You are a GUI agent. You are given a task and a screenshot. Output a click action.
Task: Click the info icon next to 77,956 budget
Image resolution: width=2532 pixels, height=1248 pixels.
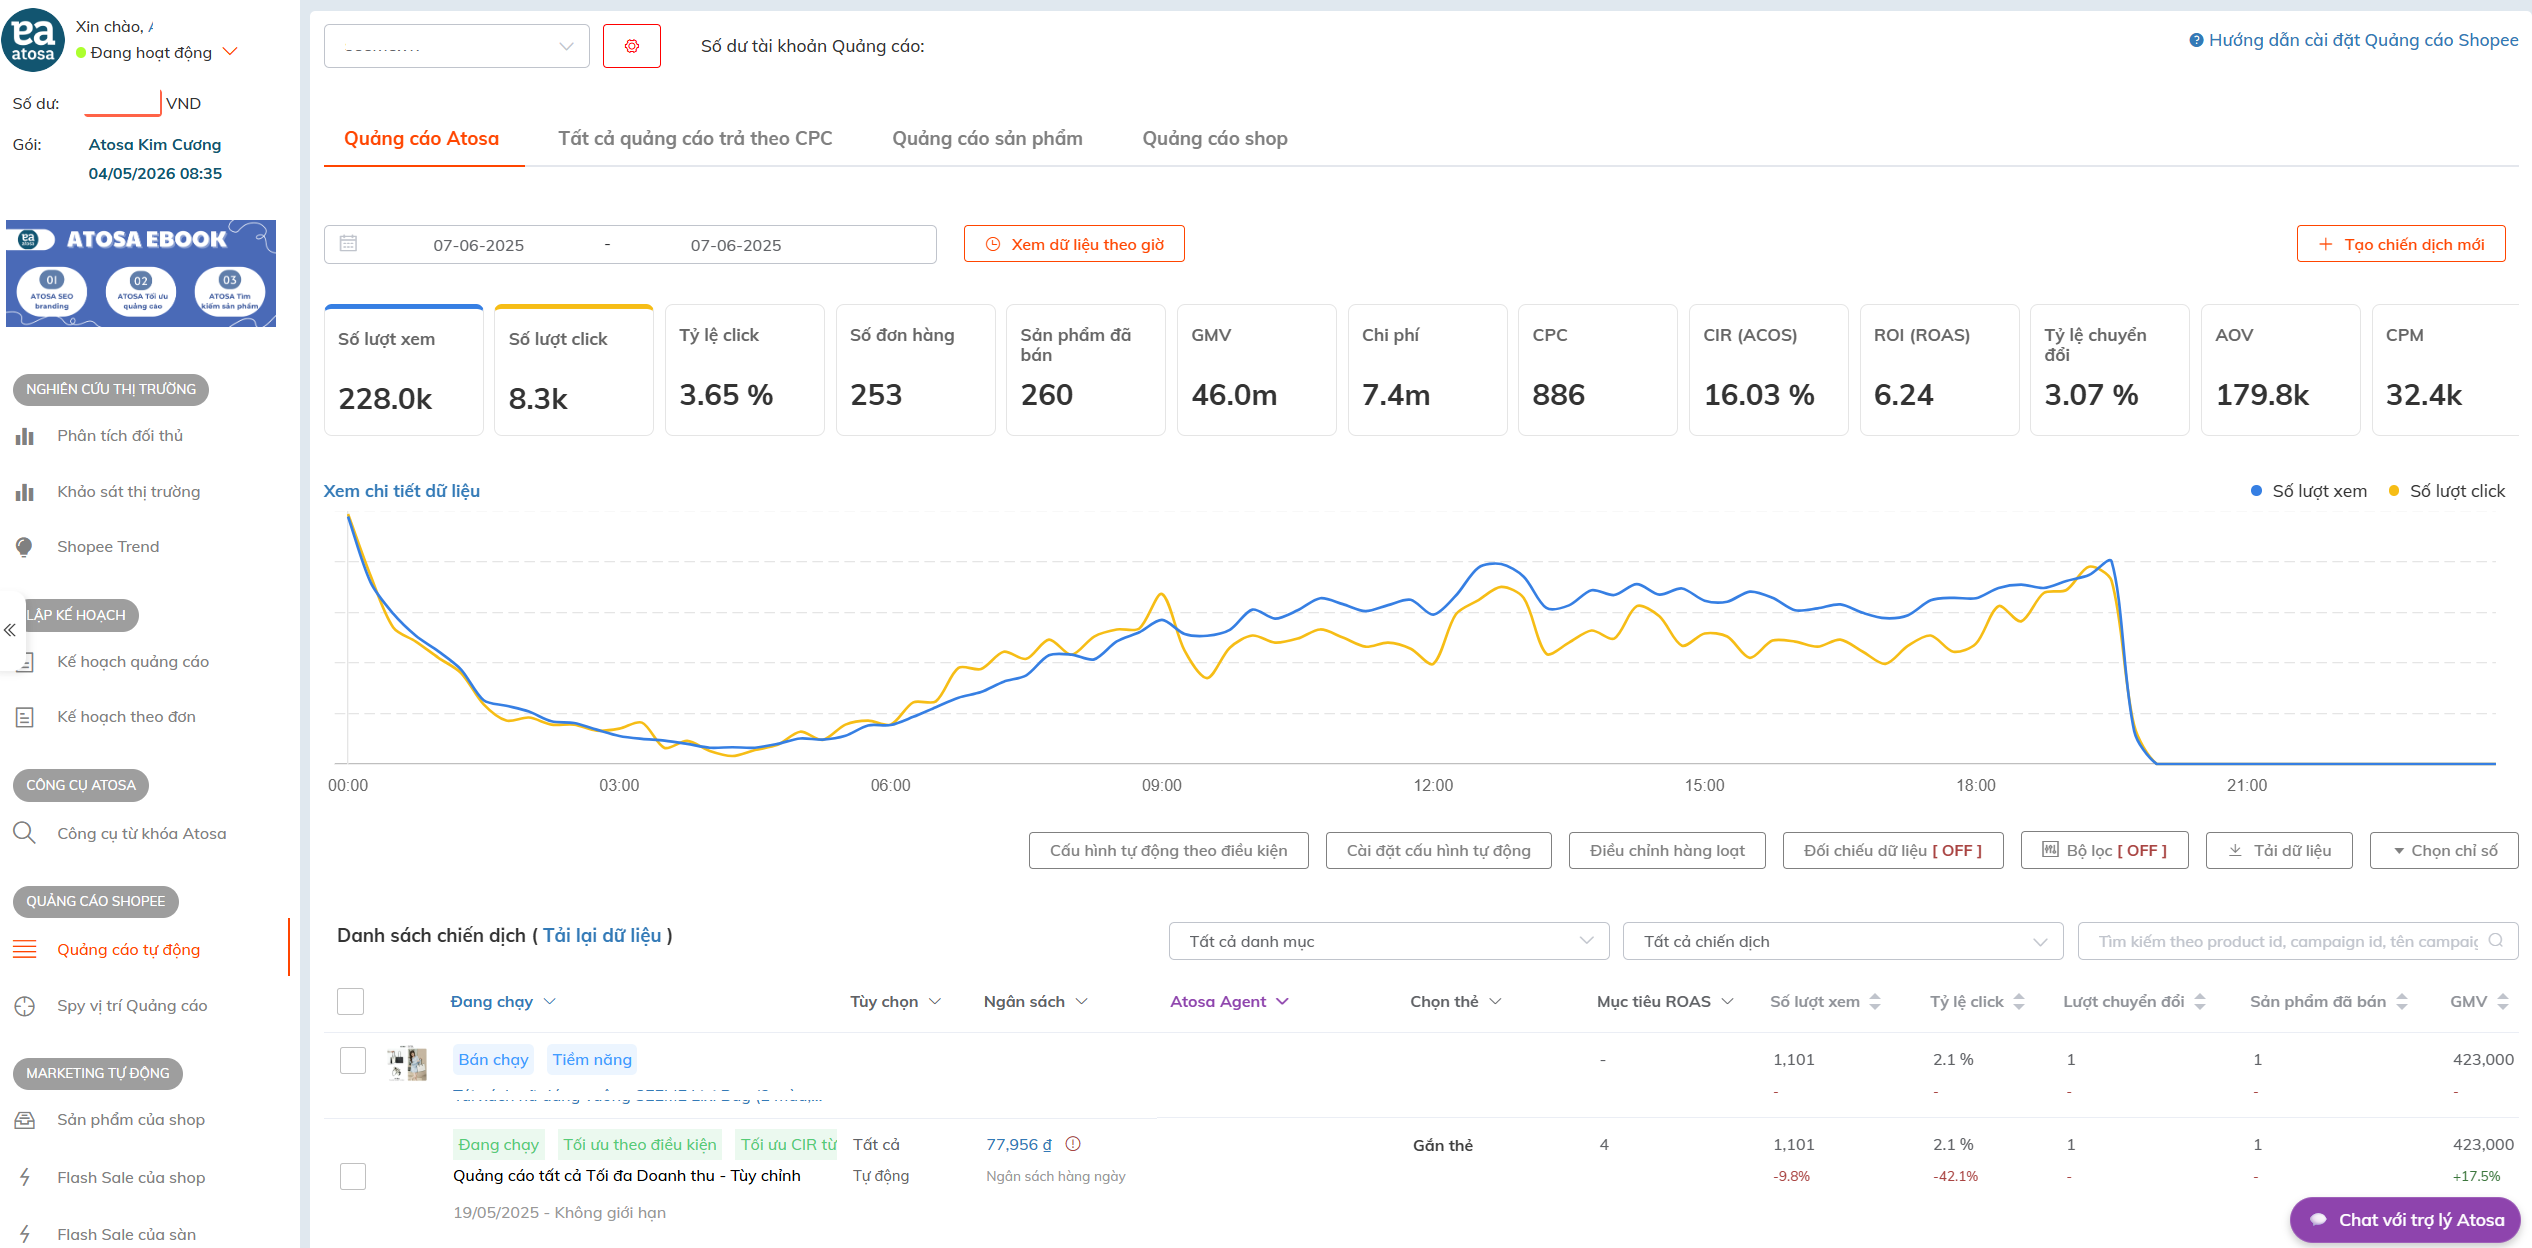1073,1144
